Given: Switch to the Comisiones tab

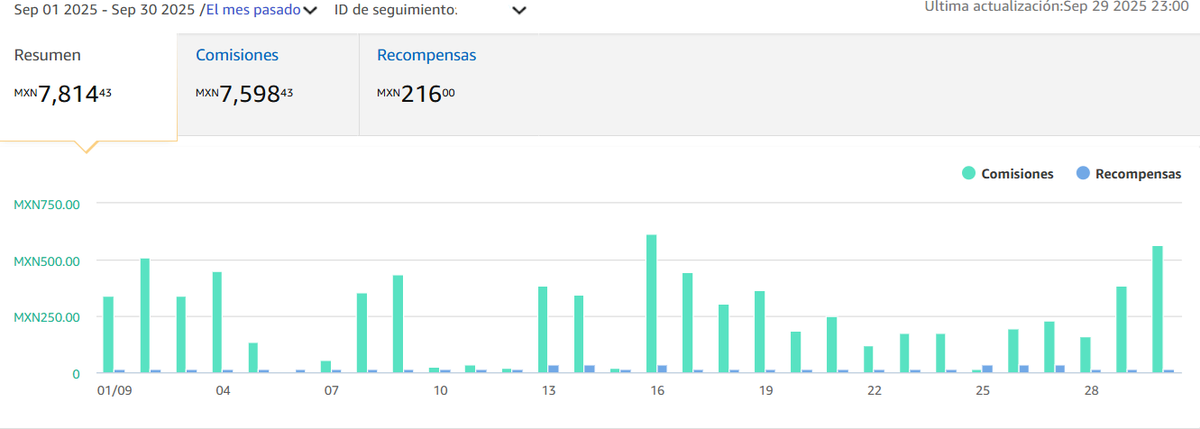Looking at the screenshot, I should tap(268, 85).
